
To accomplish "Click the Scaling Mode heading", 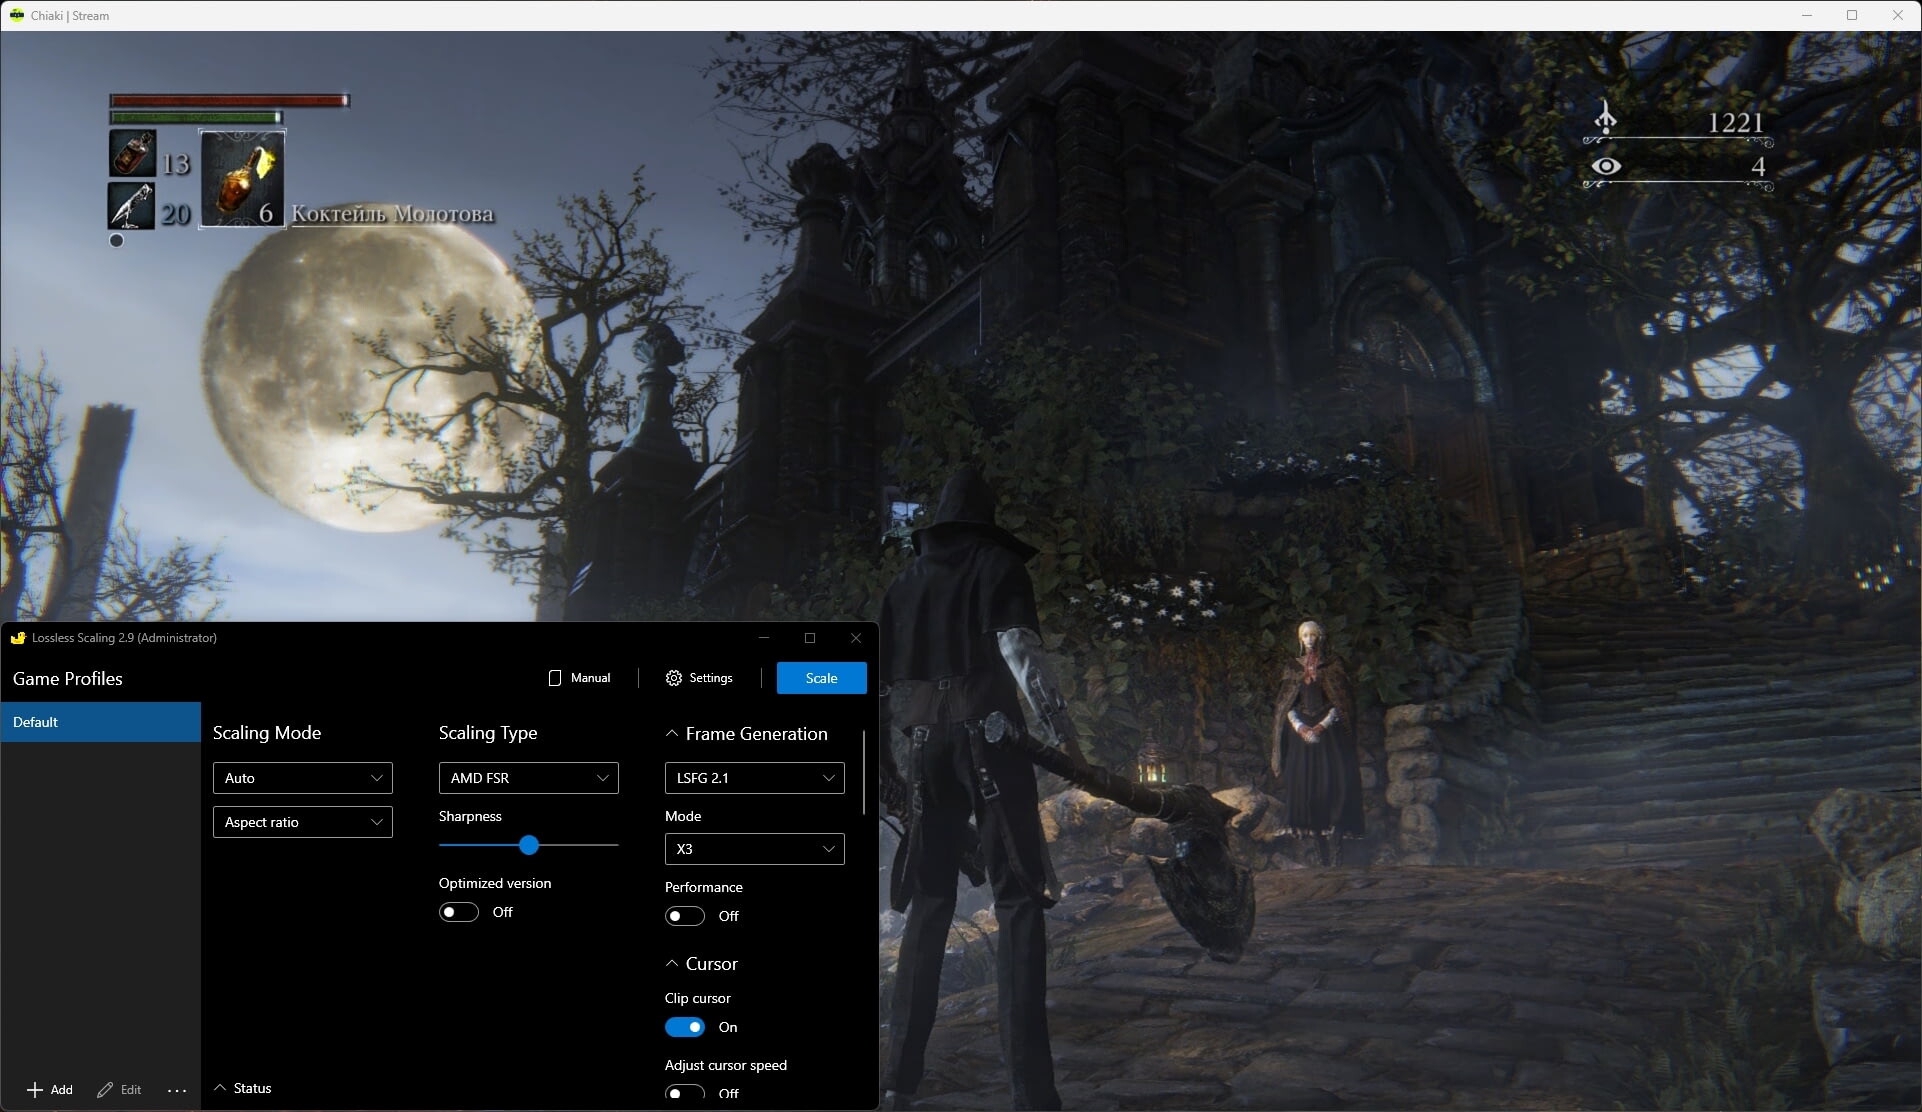I will pyautogui.click(x=267, y=732).
